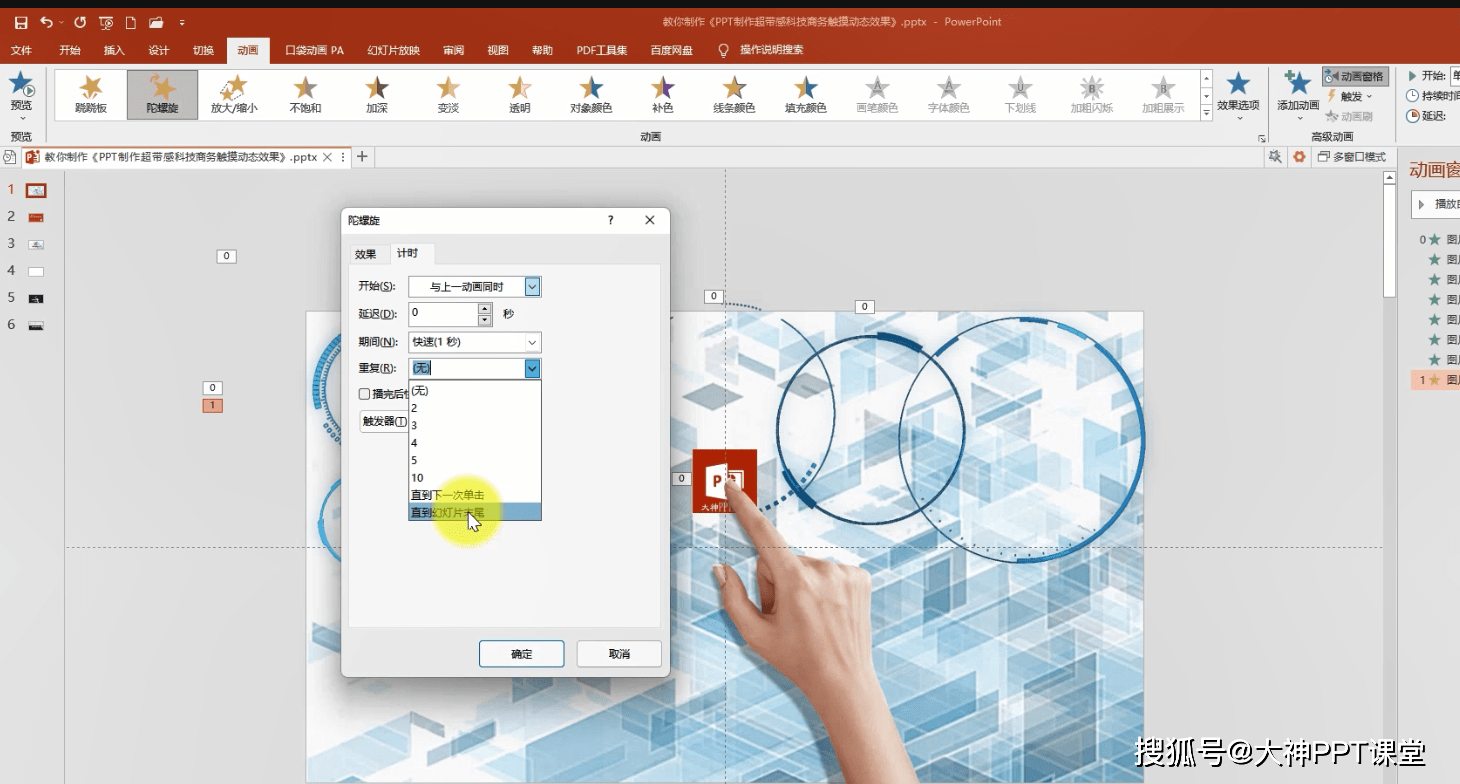Open the 触发 trigger dropdown in ribbon
The width and height of the screenshot is (1460, 784).
pyautogui.click(x=1350, y=97)
